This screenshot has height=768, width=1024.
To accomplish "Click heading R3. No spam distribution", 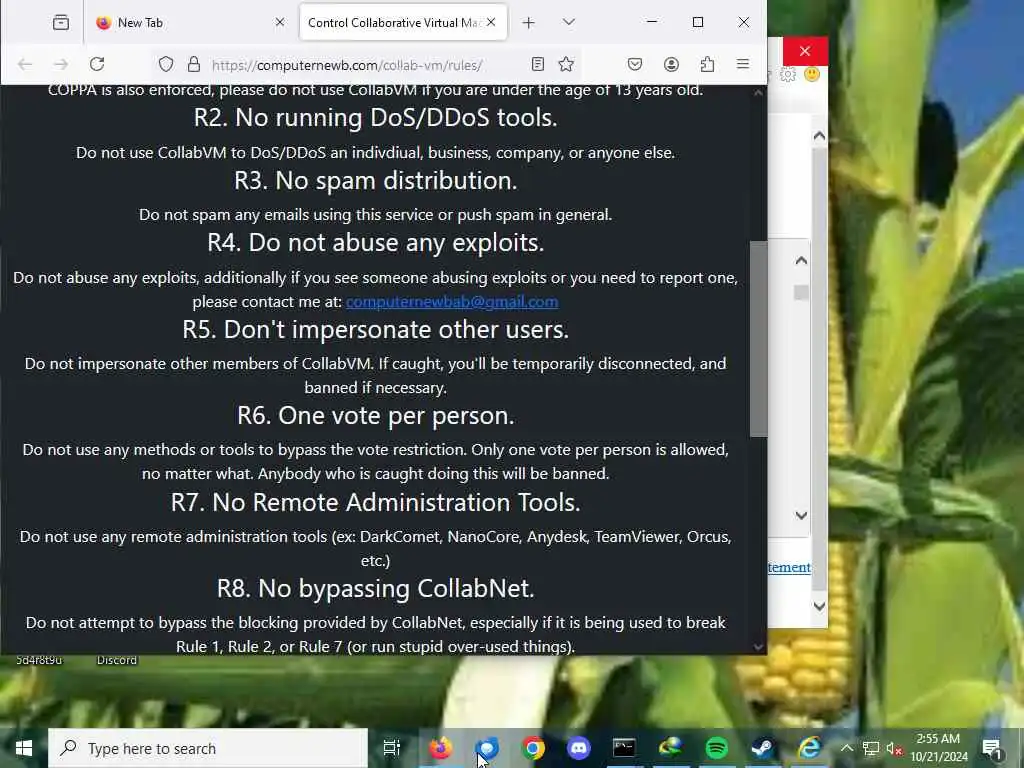I will (376, 180).
